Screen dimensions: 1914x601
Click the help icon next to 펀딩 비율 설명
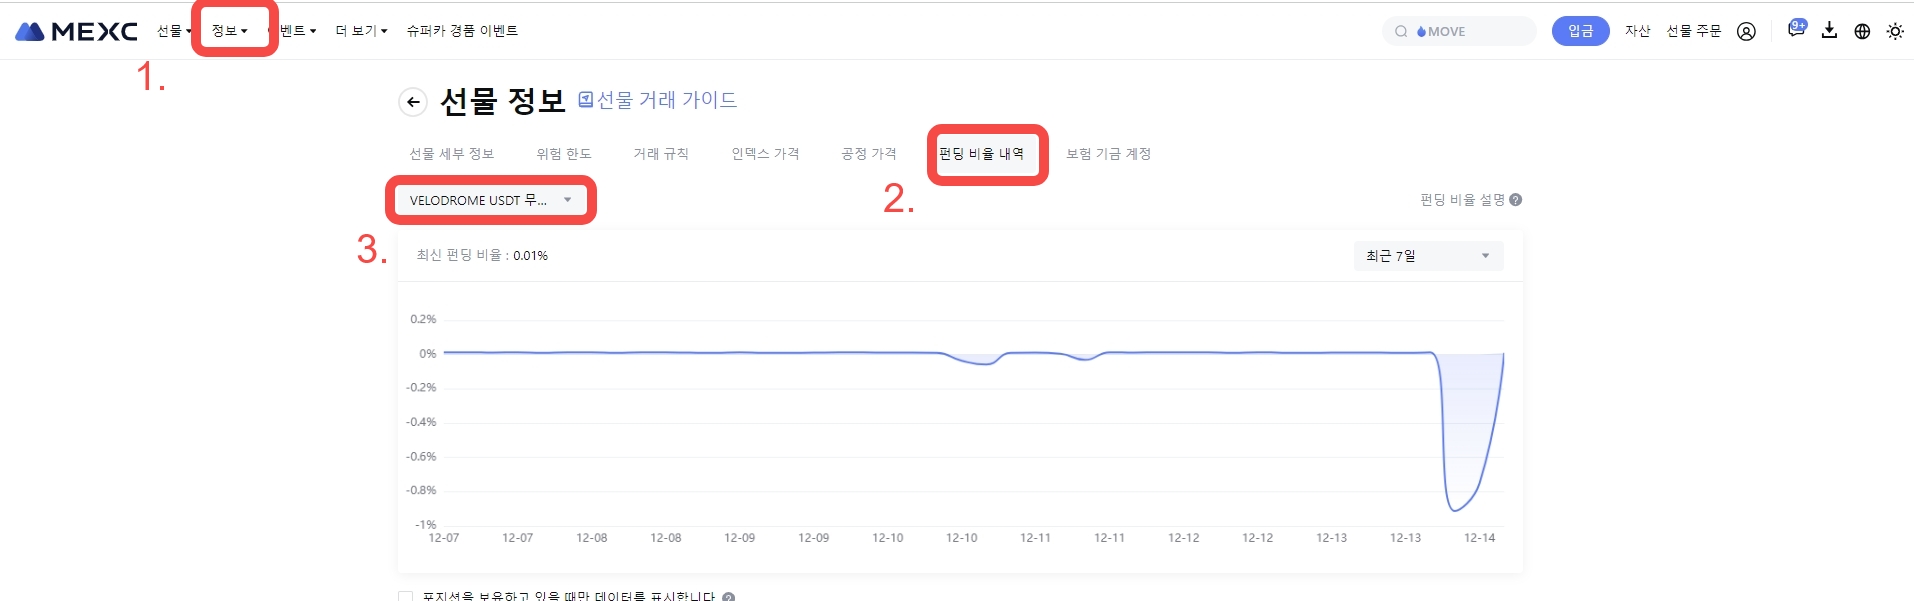[1516, 200]
